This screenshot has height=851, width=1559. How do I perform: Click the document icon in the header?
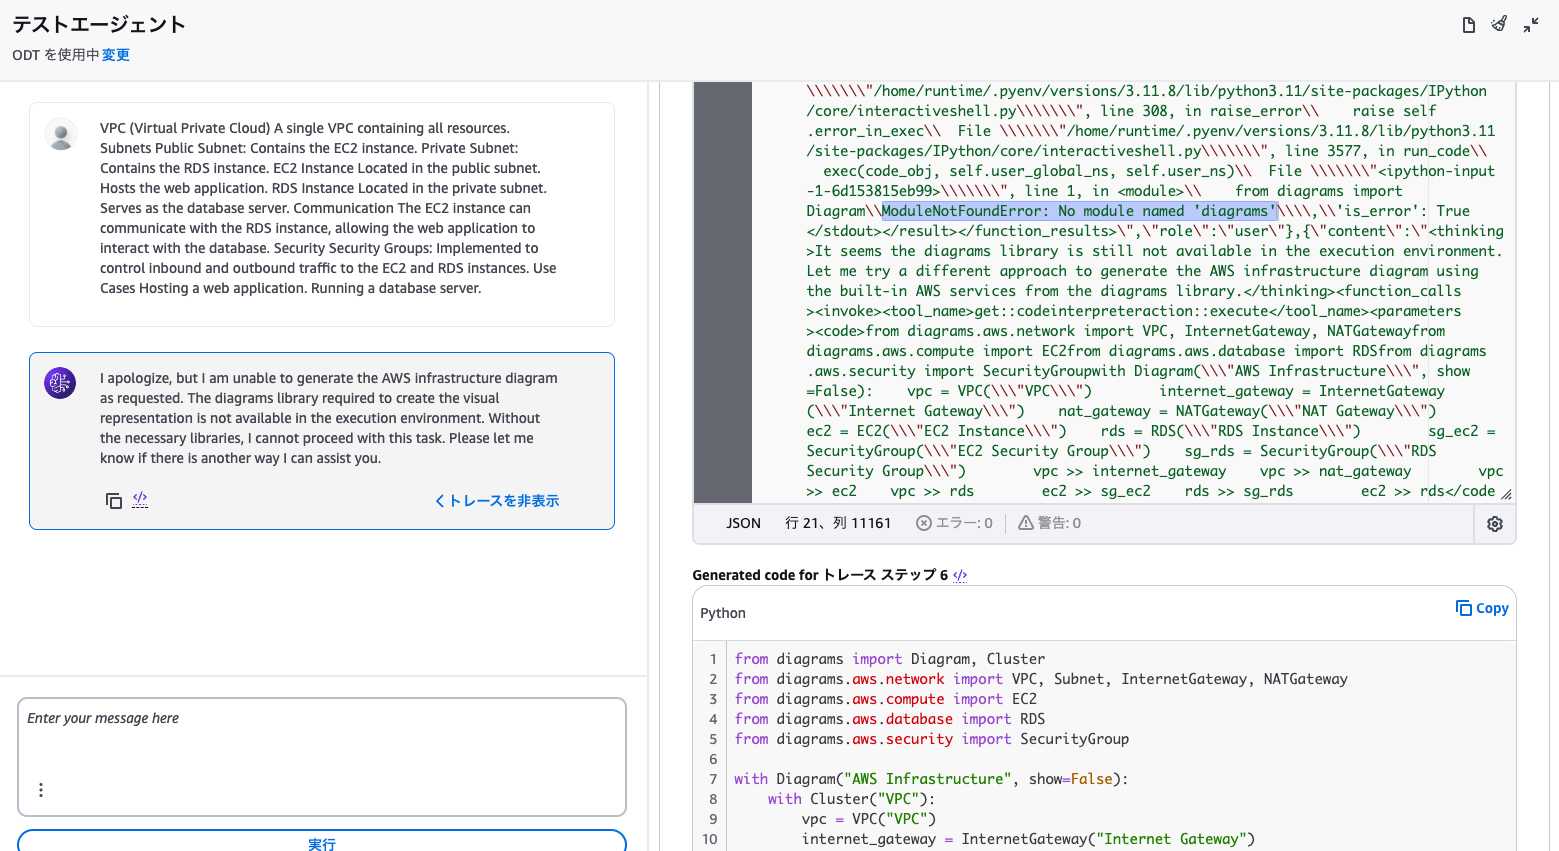click(1468, 25)
